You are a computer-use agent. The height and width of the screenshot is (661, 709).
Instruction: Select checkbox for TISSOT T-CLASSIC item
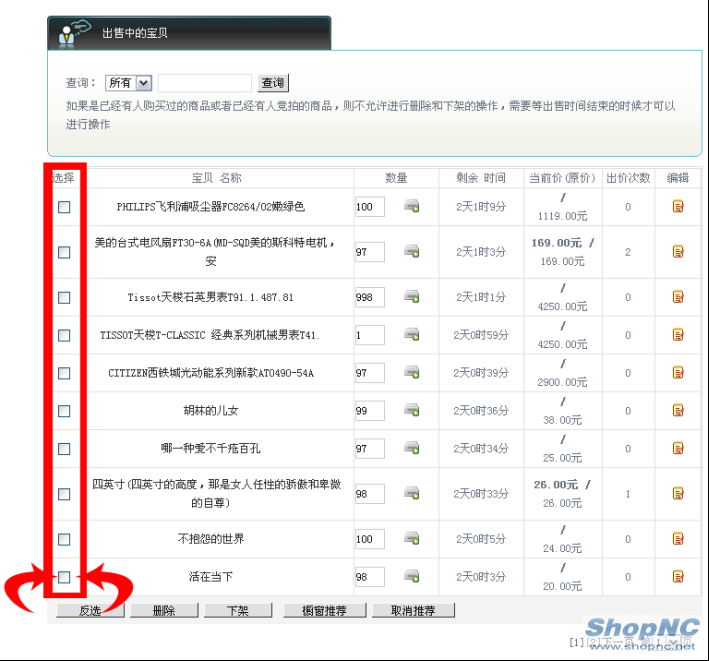[x=64, y=335]
